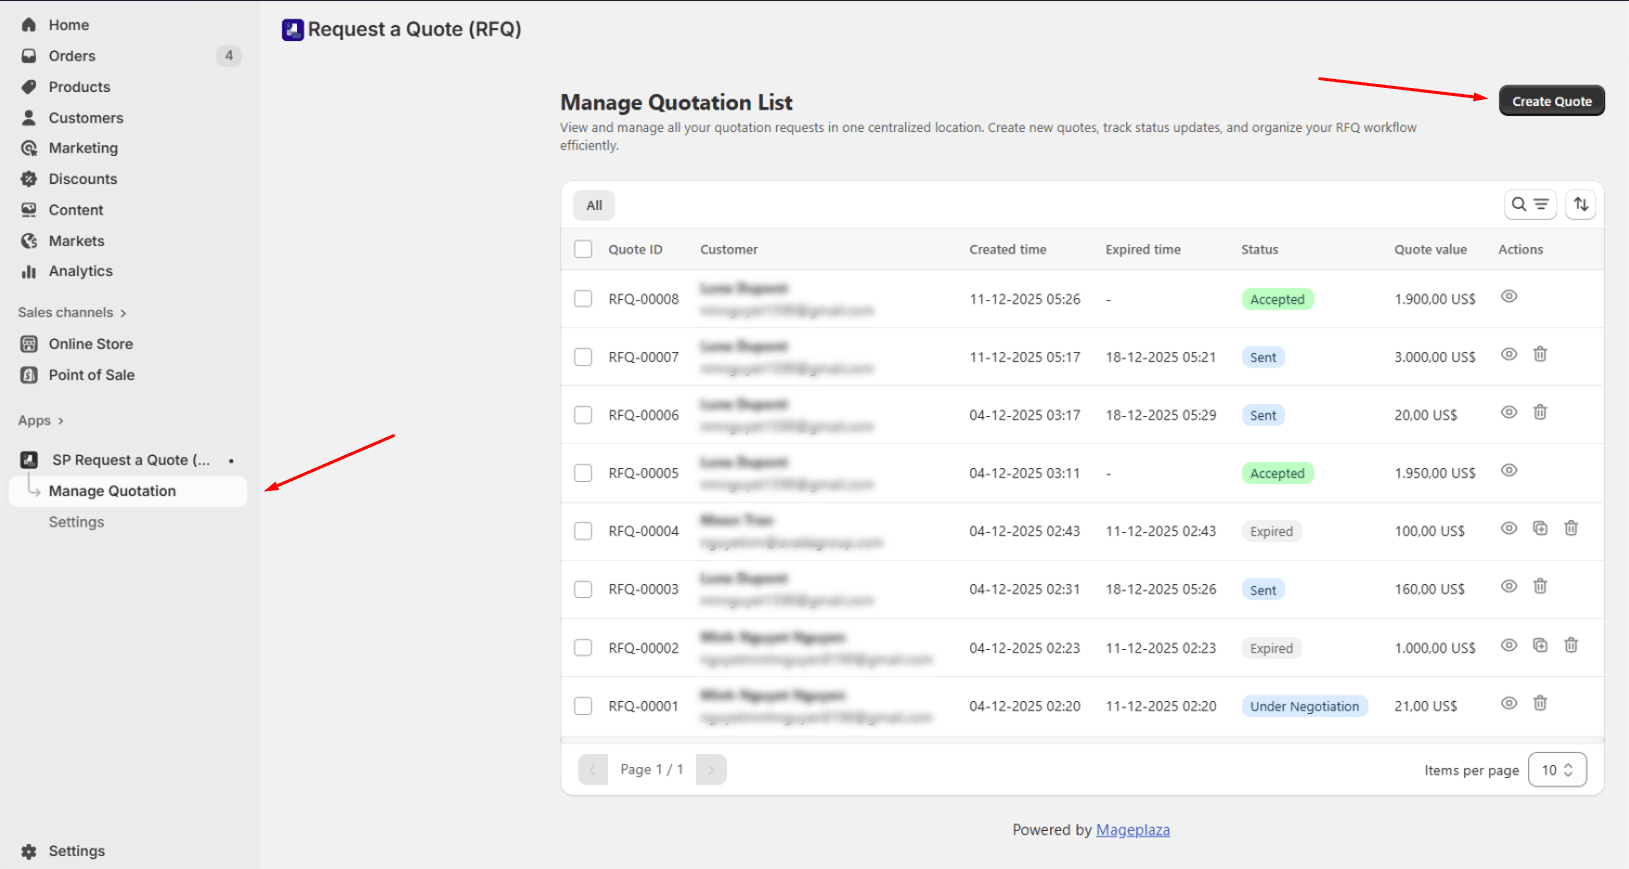Click the Created time column header
This screenshot has width=1629, height=869.
tap(1008, 249)
